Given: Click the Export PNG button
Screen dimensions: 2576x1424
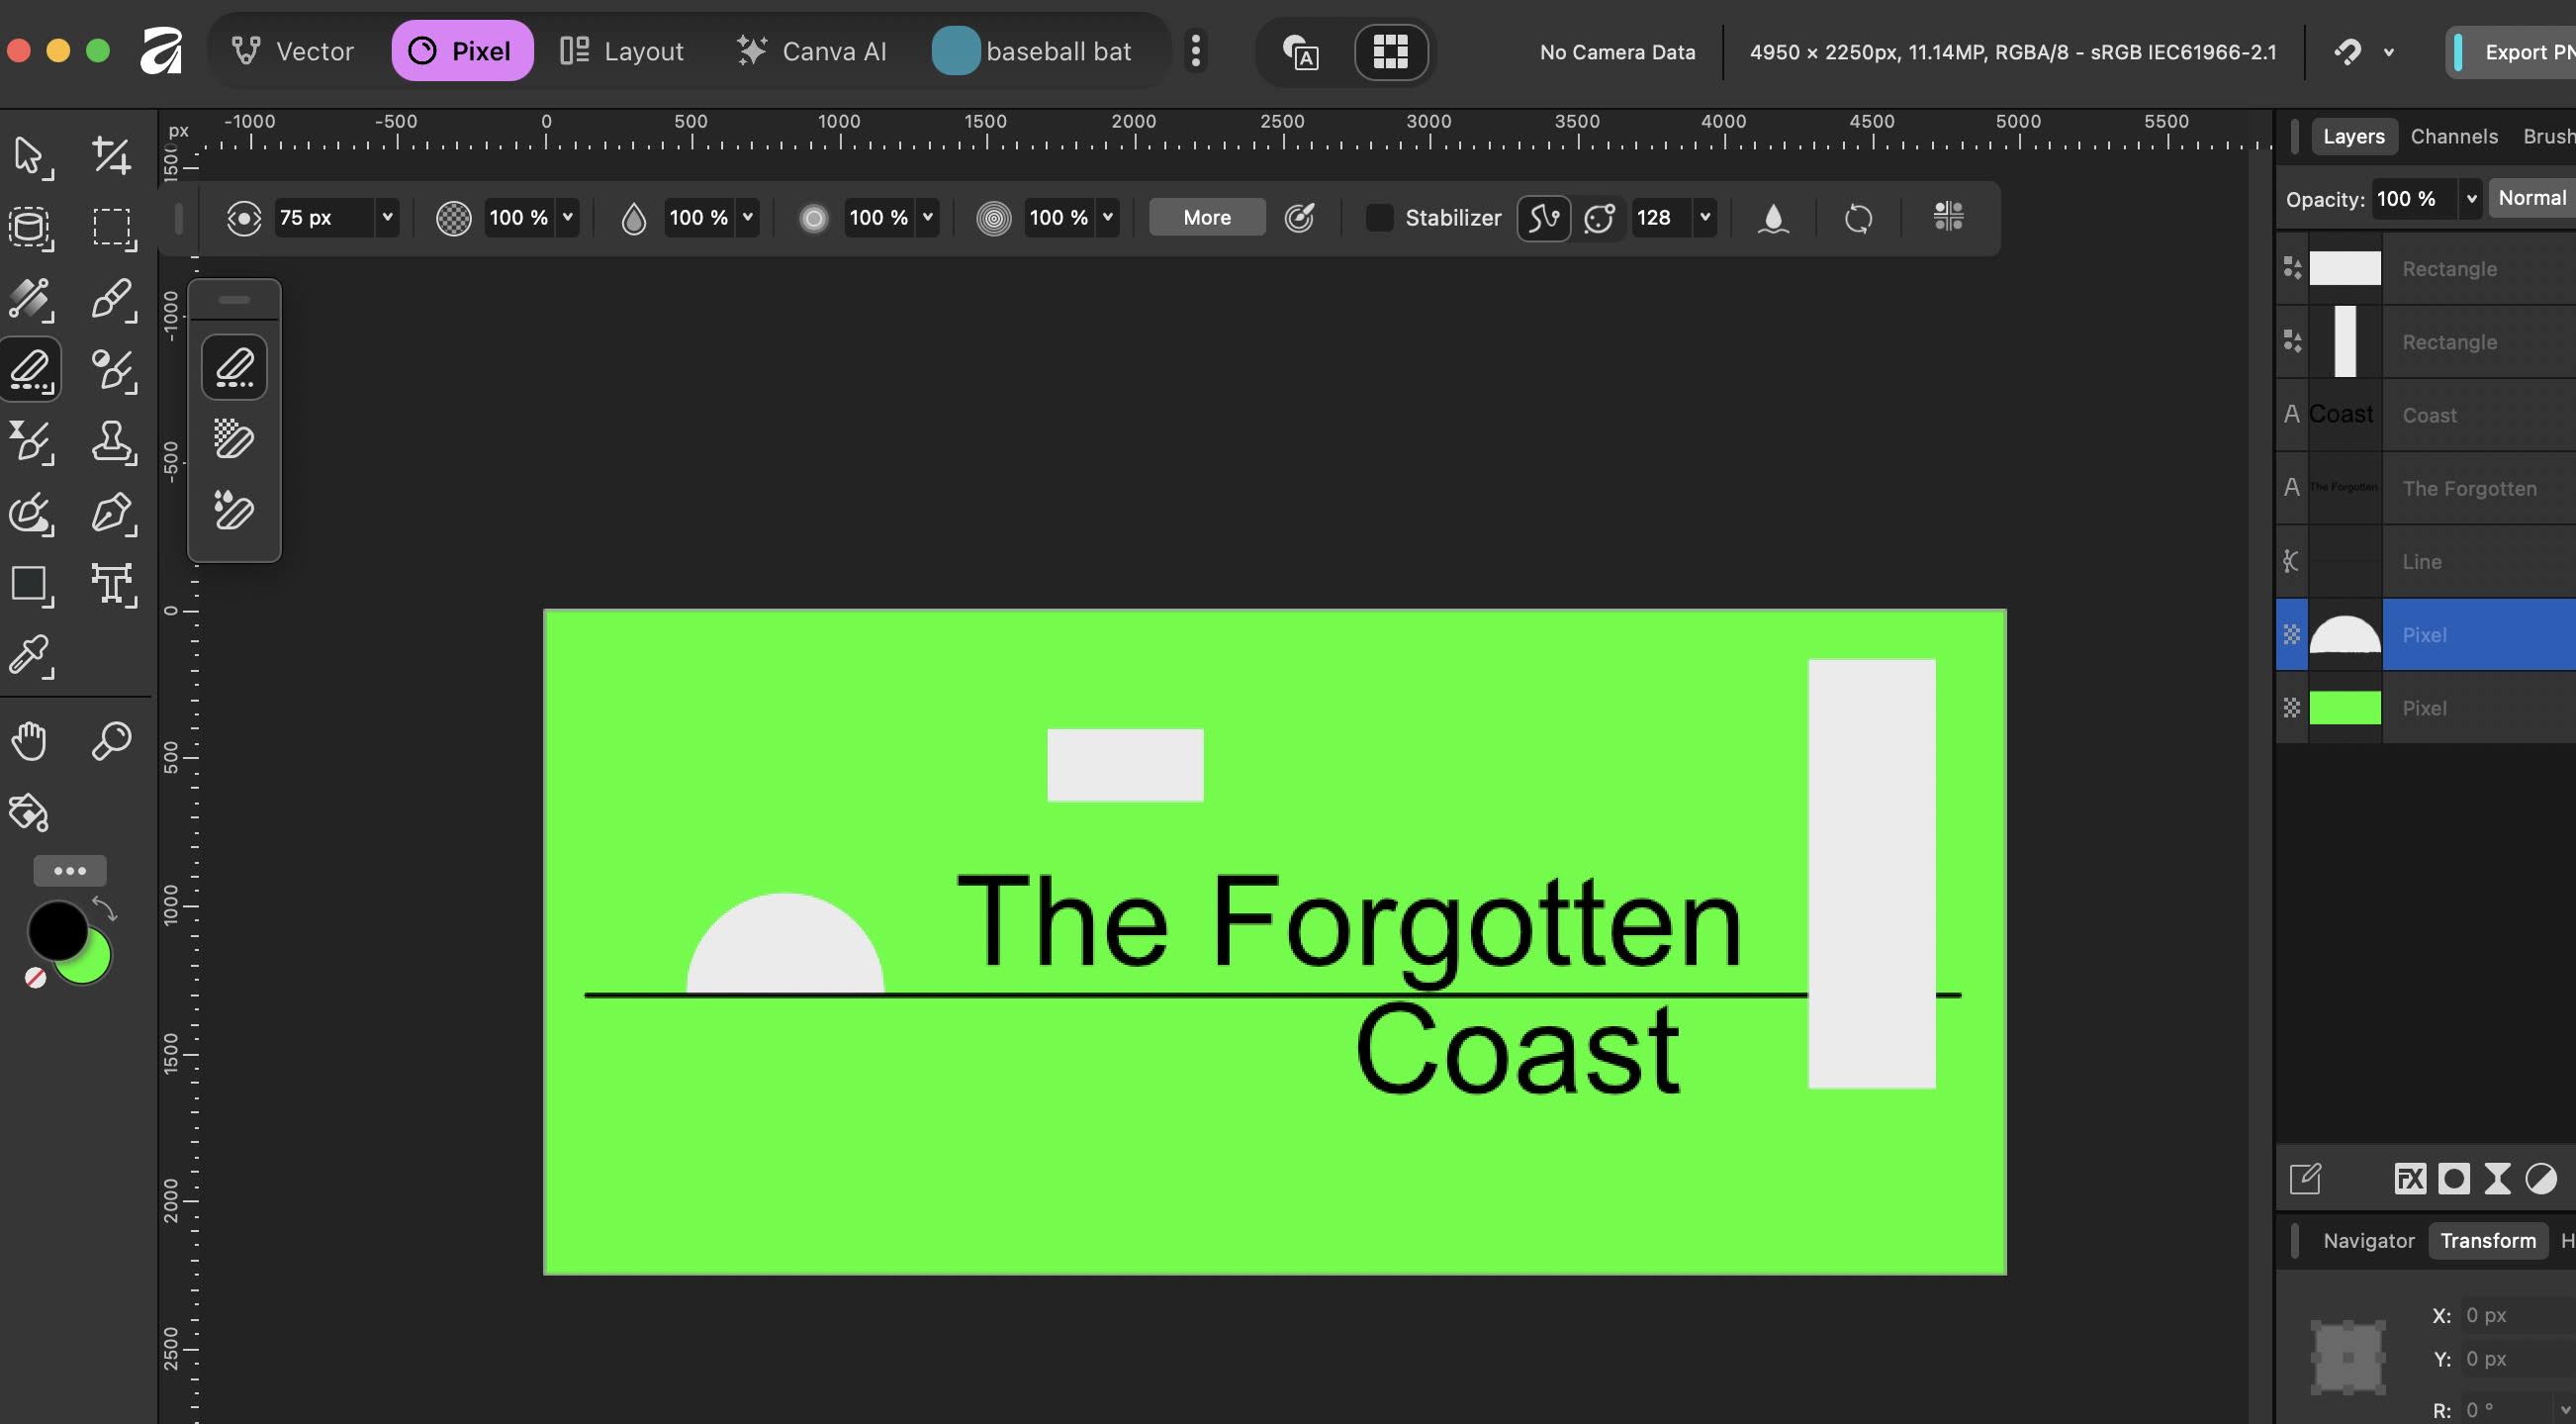Looking at the screenshot, I should tap(2520, 51).
